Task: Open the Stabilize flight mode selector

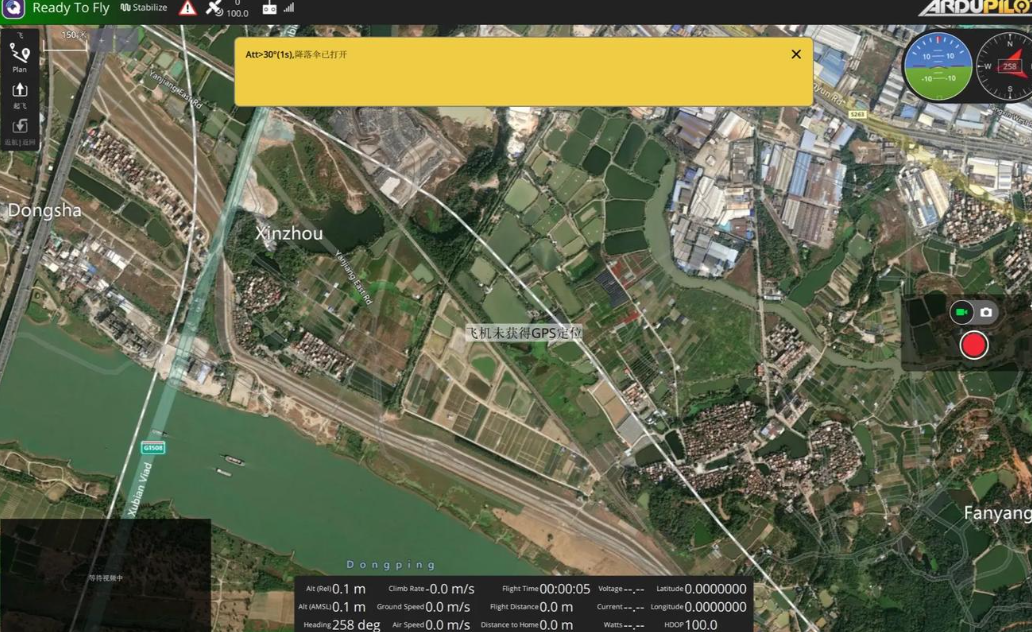Action: pos(144,8)
